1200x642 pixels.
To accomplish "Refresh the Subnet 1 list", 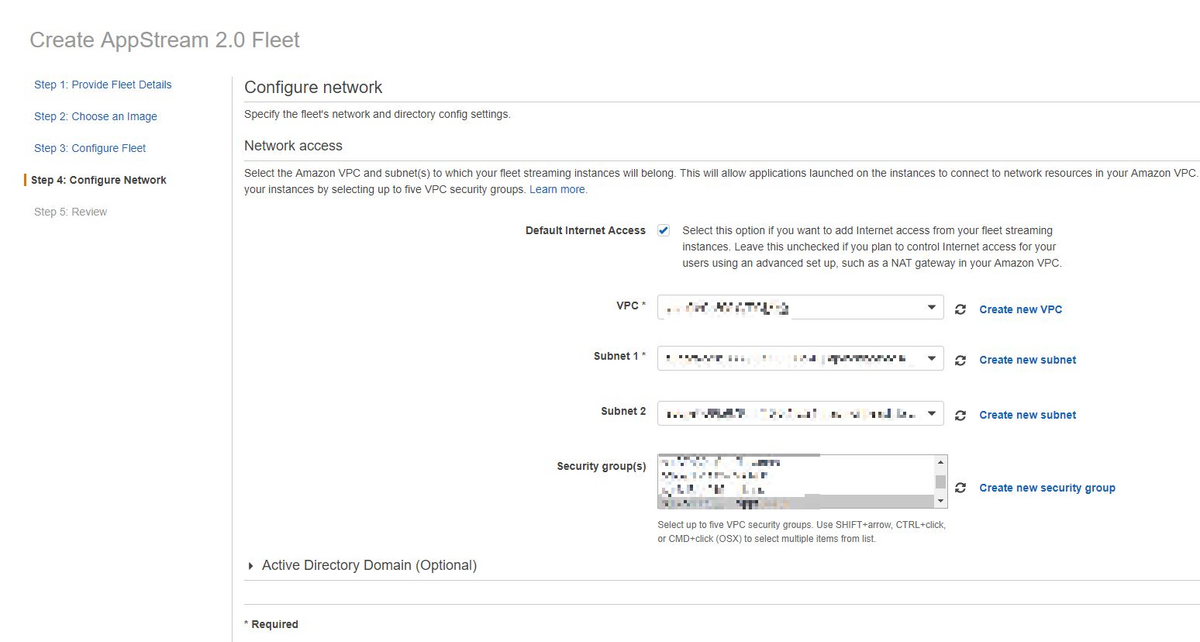I will [961, 360].
